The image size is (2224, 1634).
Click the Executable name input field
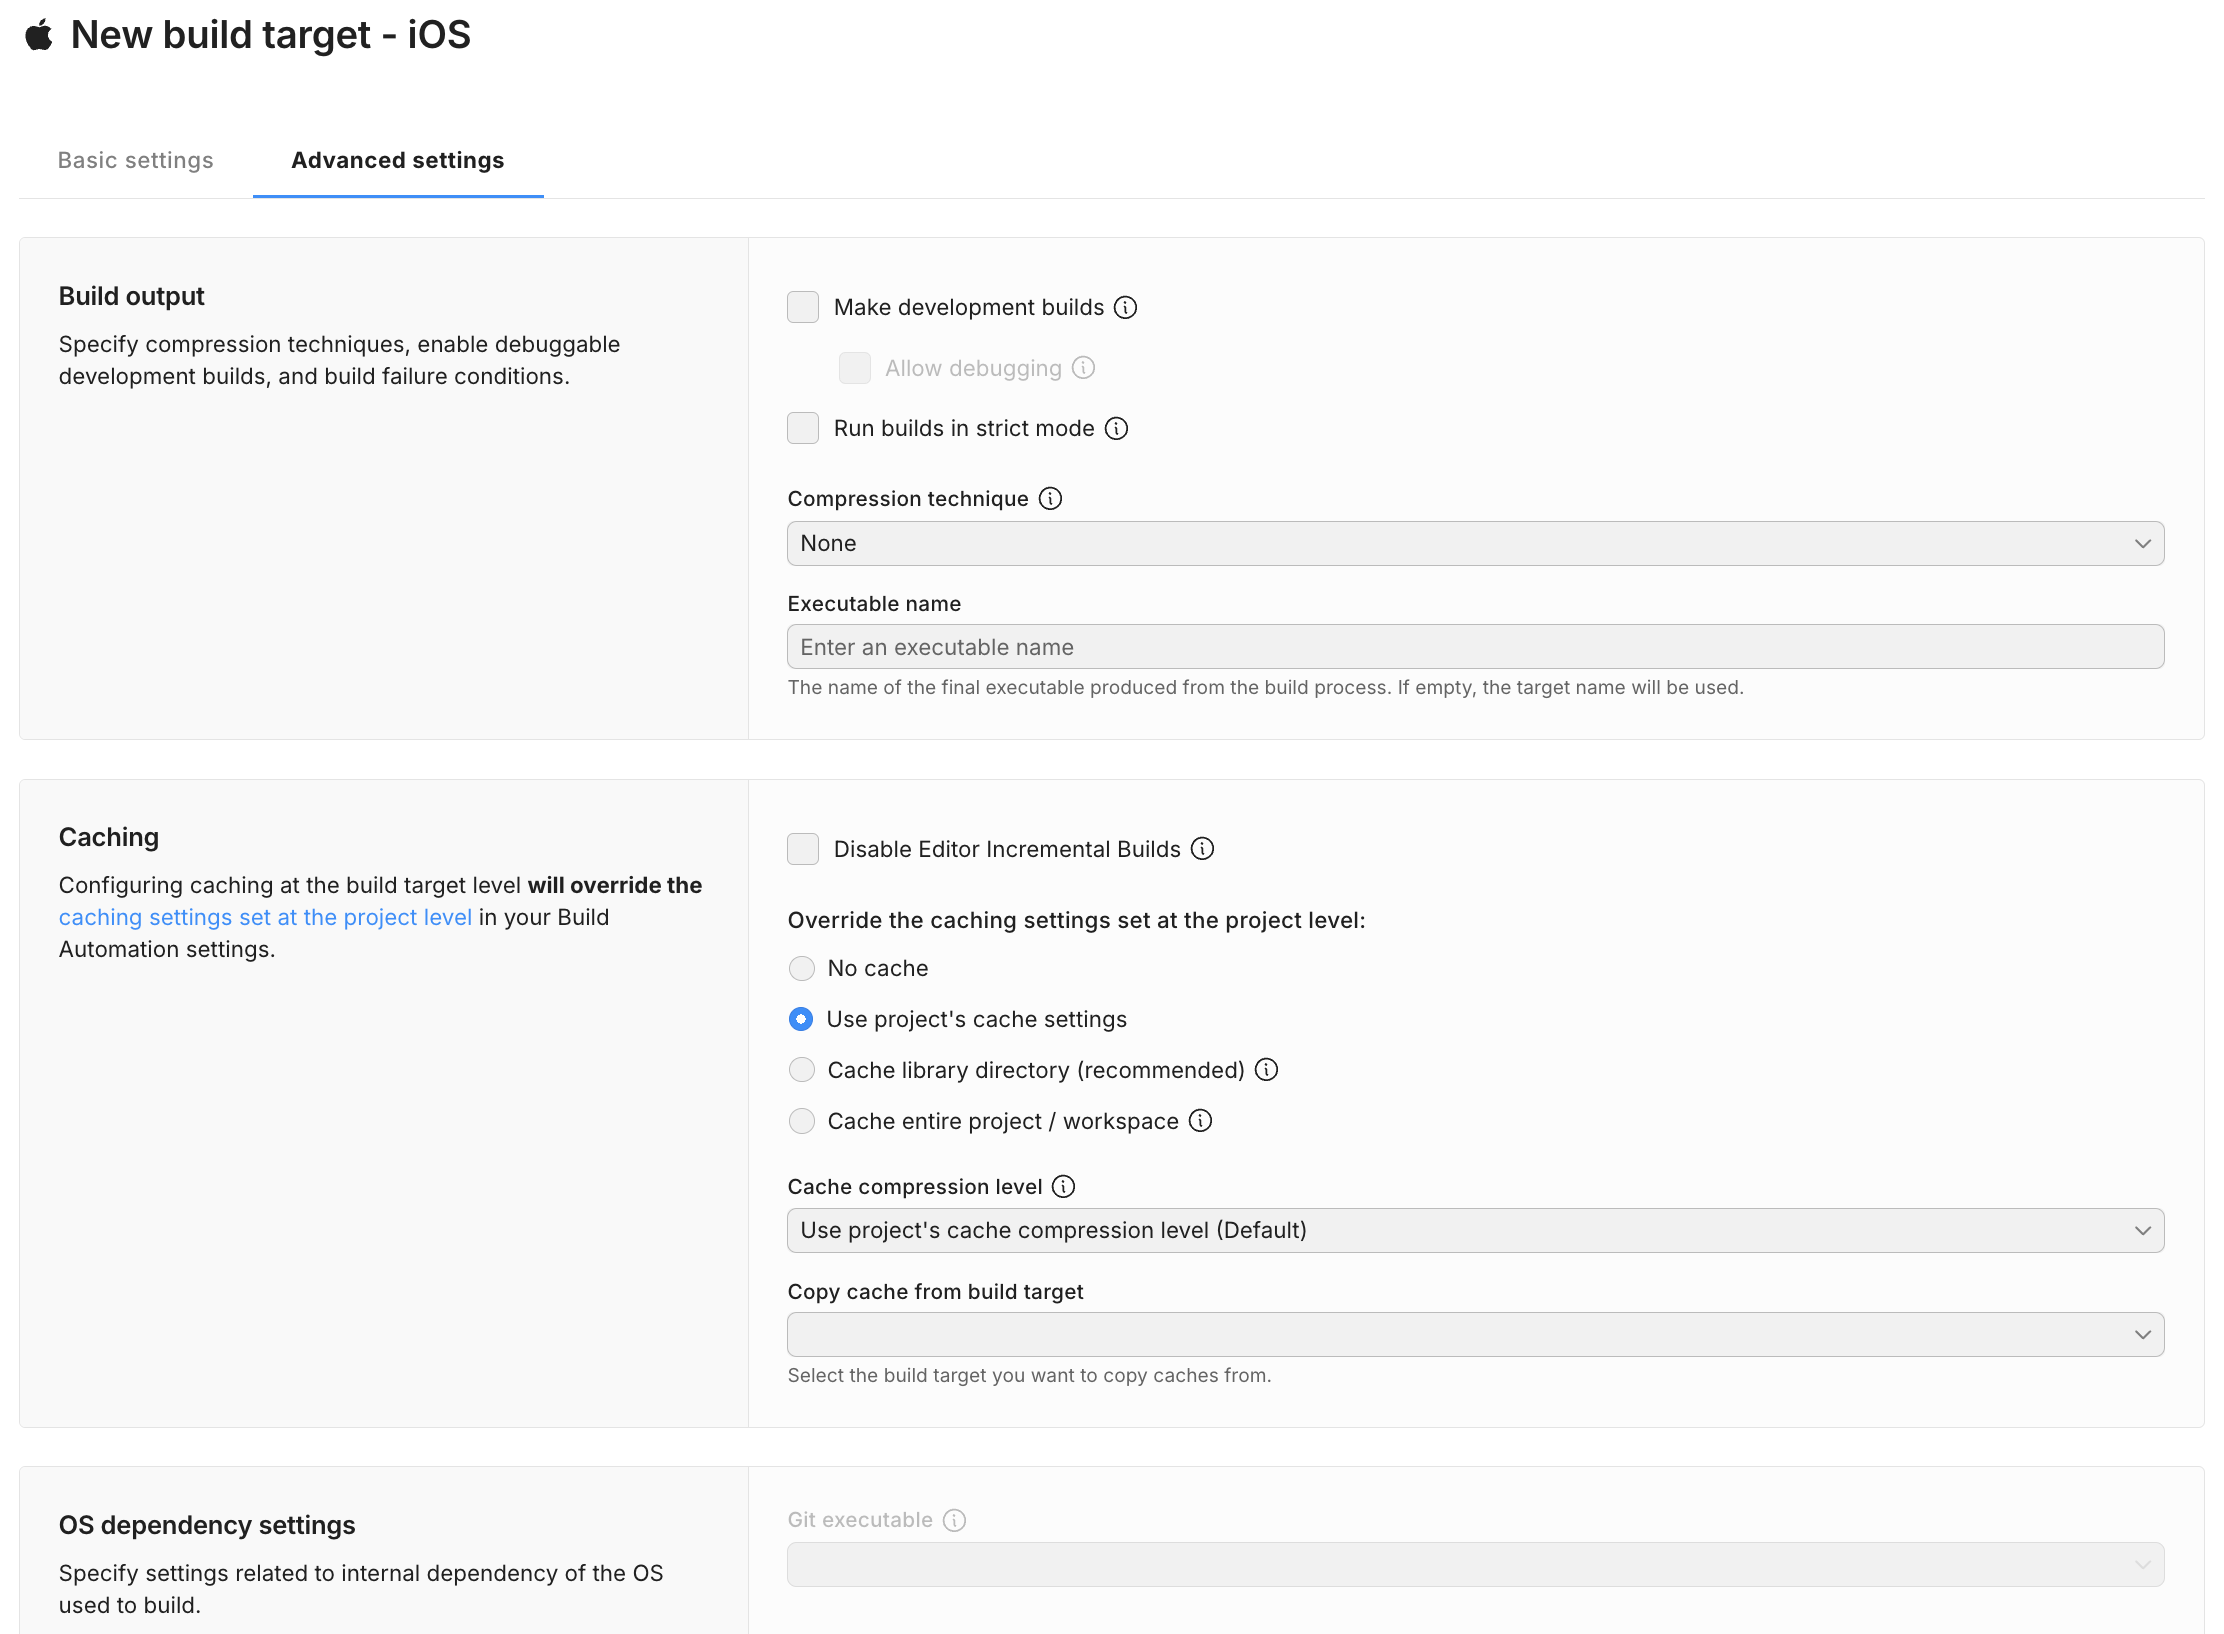(1474, 646)
